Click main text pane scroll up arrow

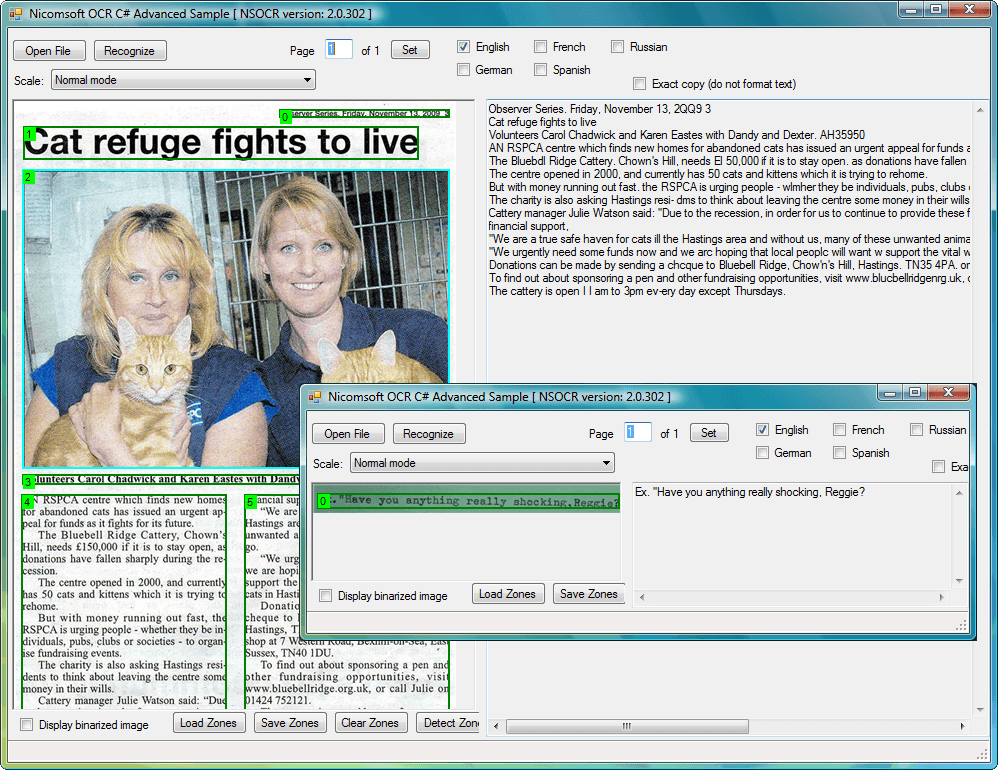tap(980, 109)
